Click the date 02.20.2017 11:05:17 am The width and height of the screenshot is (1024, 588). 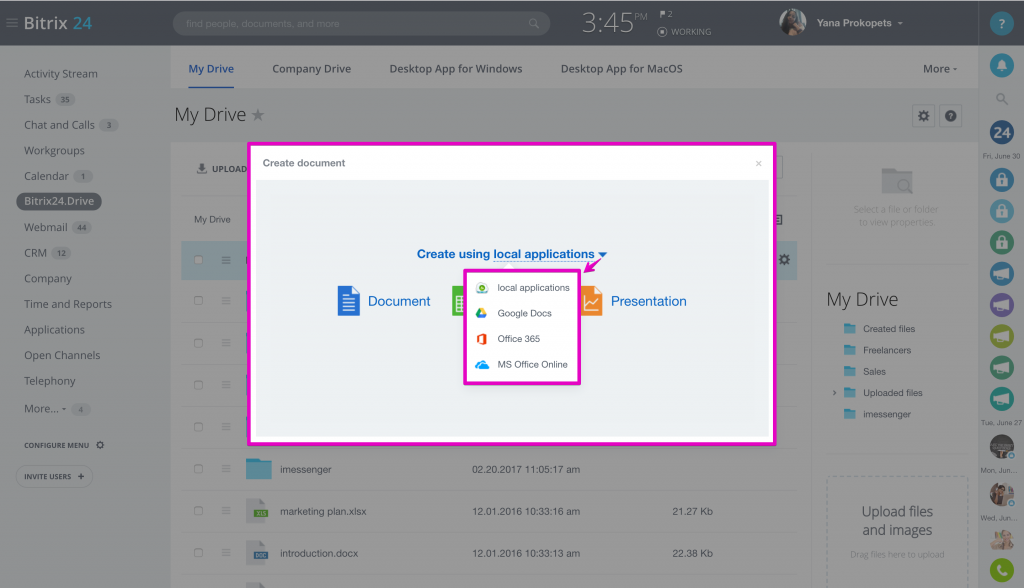[x=526, y=469]
